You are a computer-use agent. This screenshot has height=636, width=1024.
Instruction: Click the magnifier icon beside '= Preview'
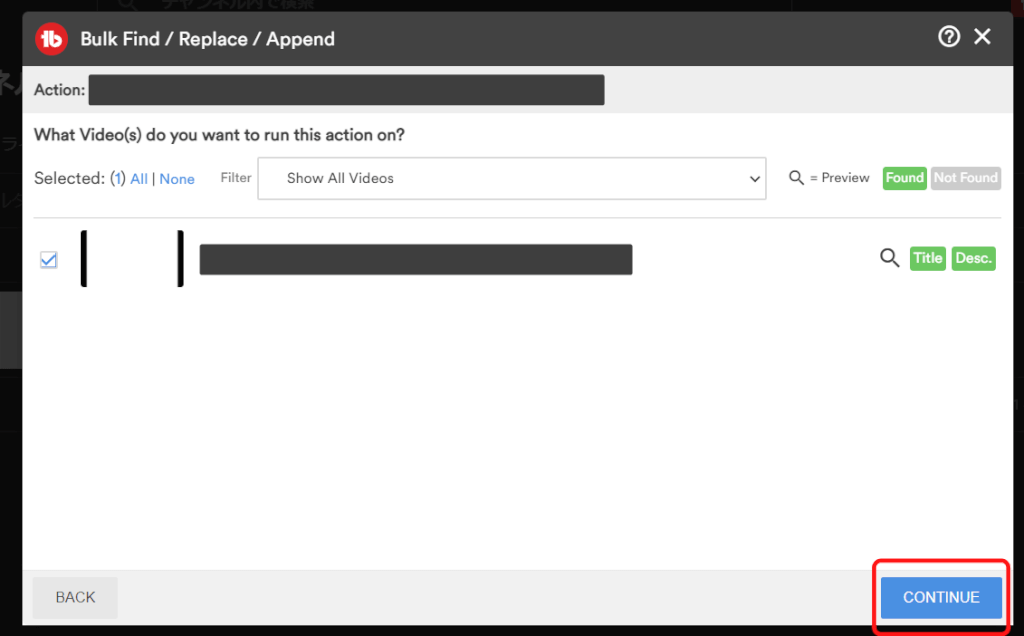click(x=796, y=178)
